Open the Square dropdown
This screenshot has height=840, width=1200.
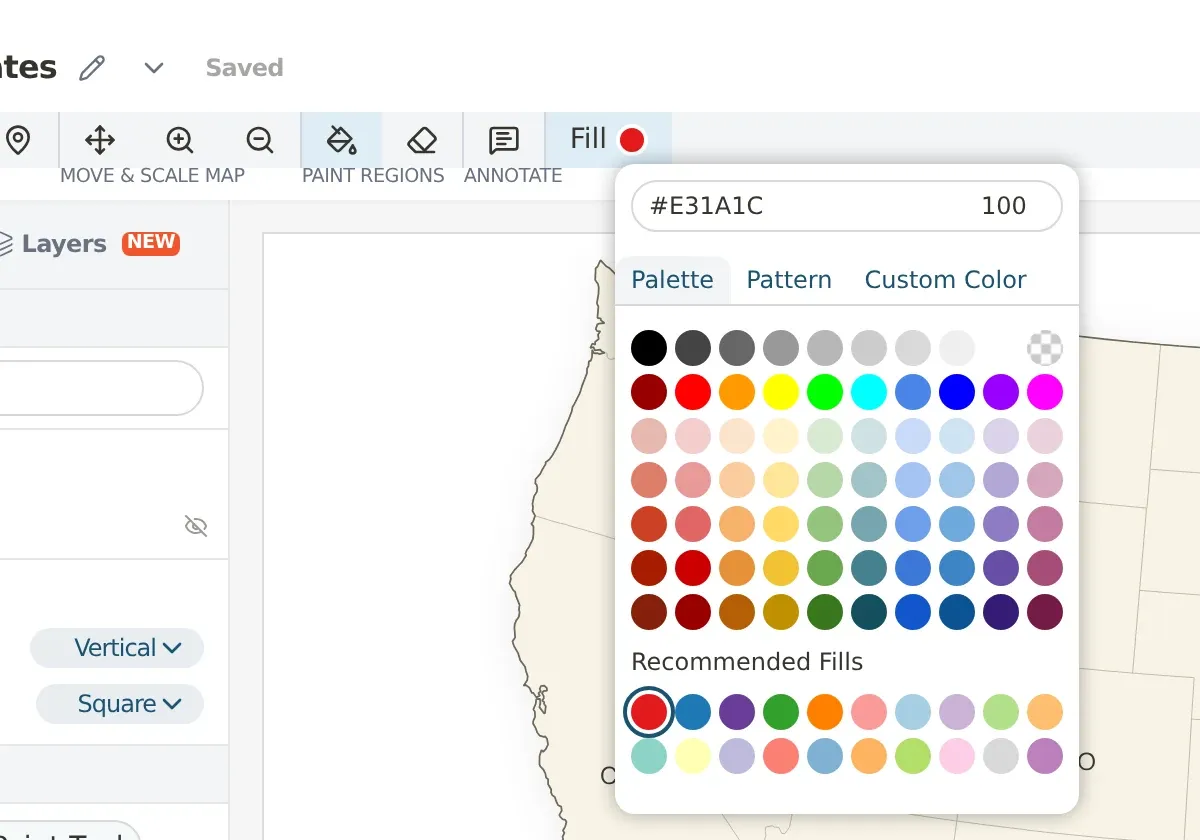(120, 704)
